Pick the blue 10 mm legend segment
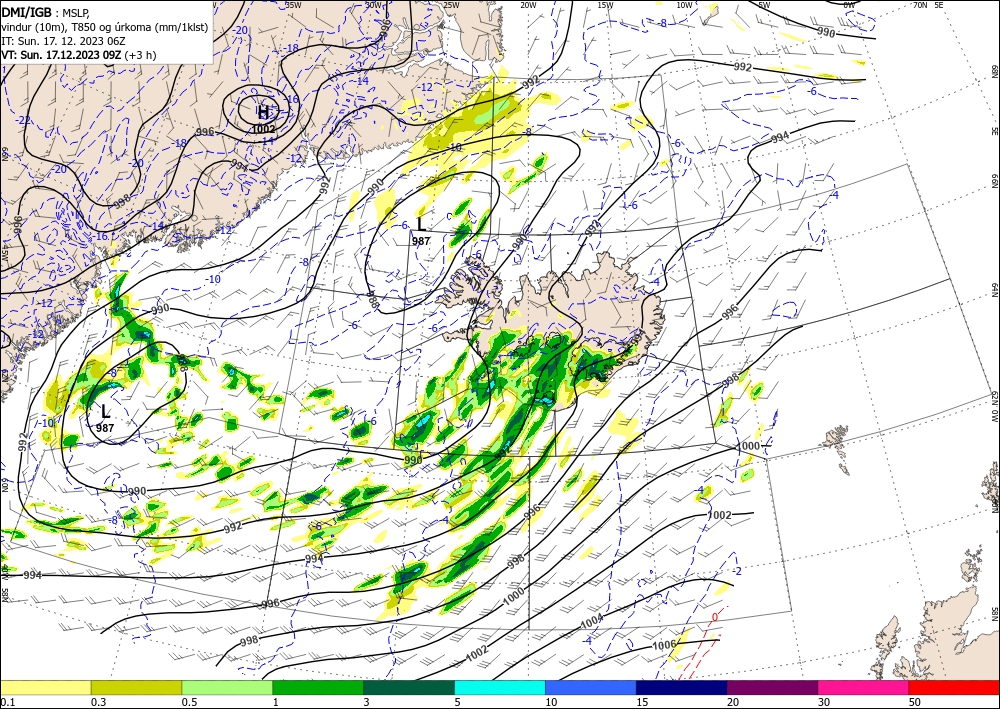The width and height of the screenshot is (1000, 709). coord(591,687)
